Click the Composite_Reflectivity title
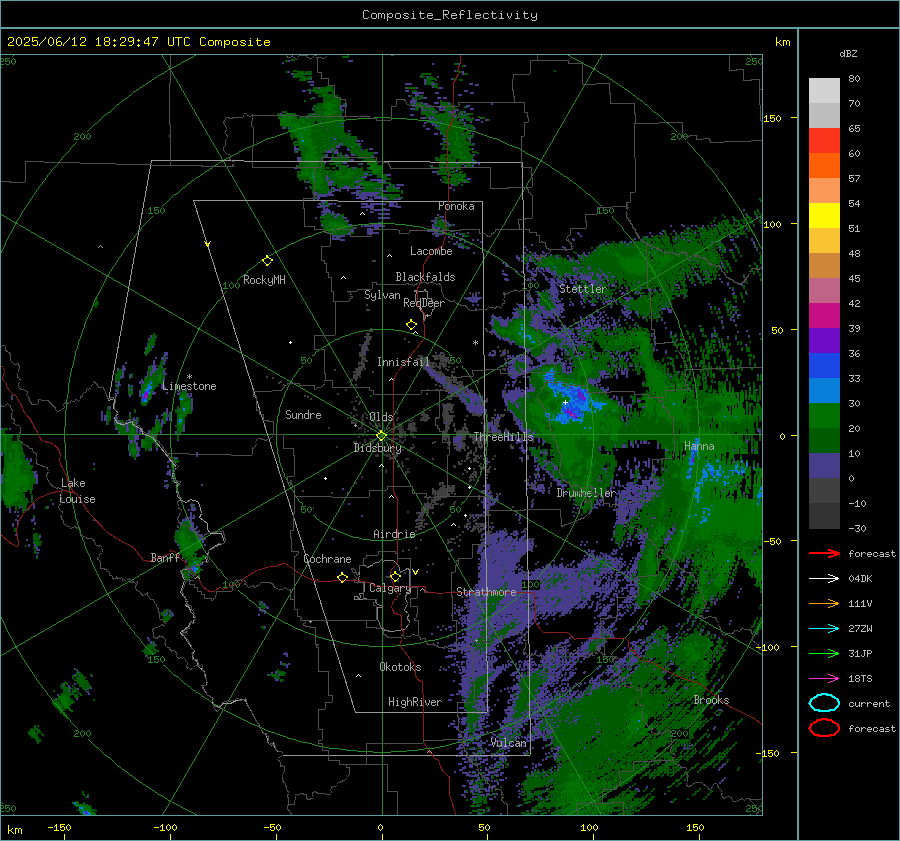 (x=450, y=15)
